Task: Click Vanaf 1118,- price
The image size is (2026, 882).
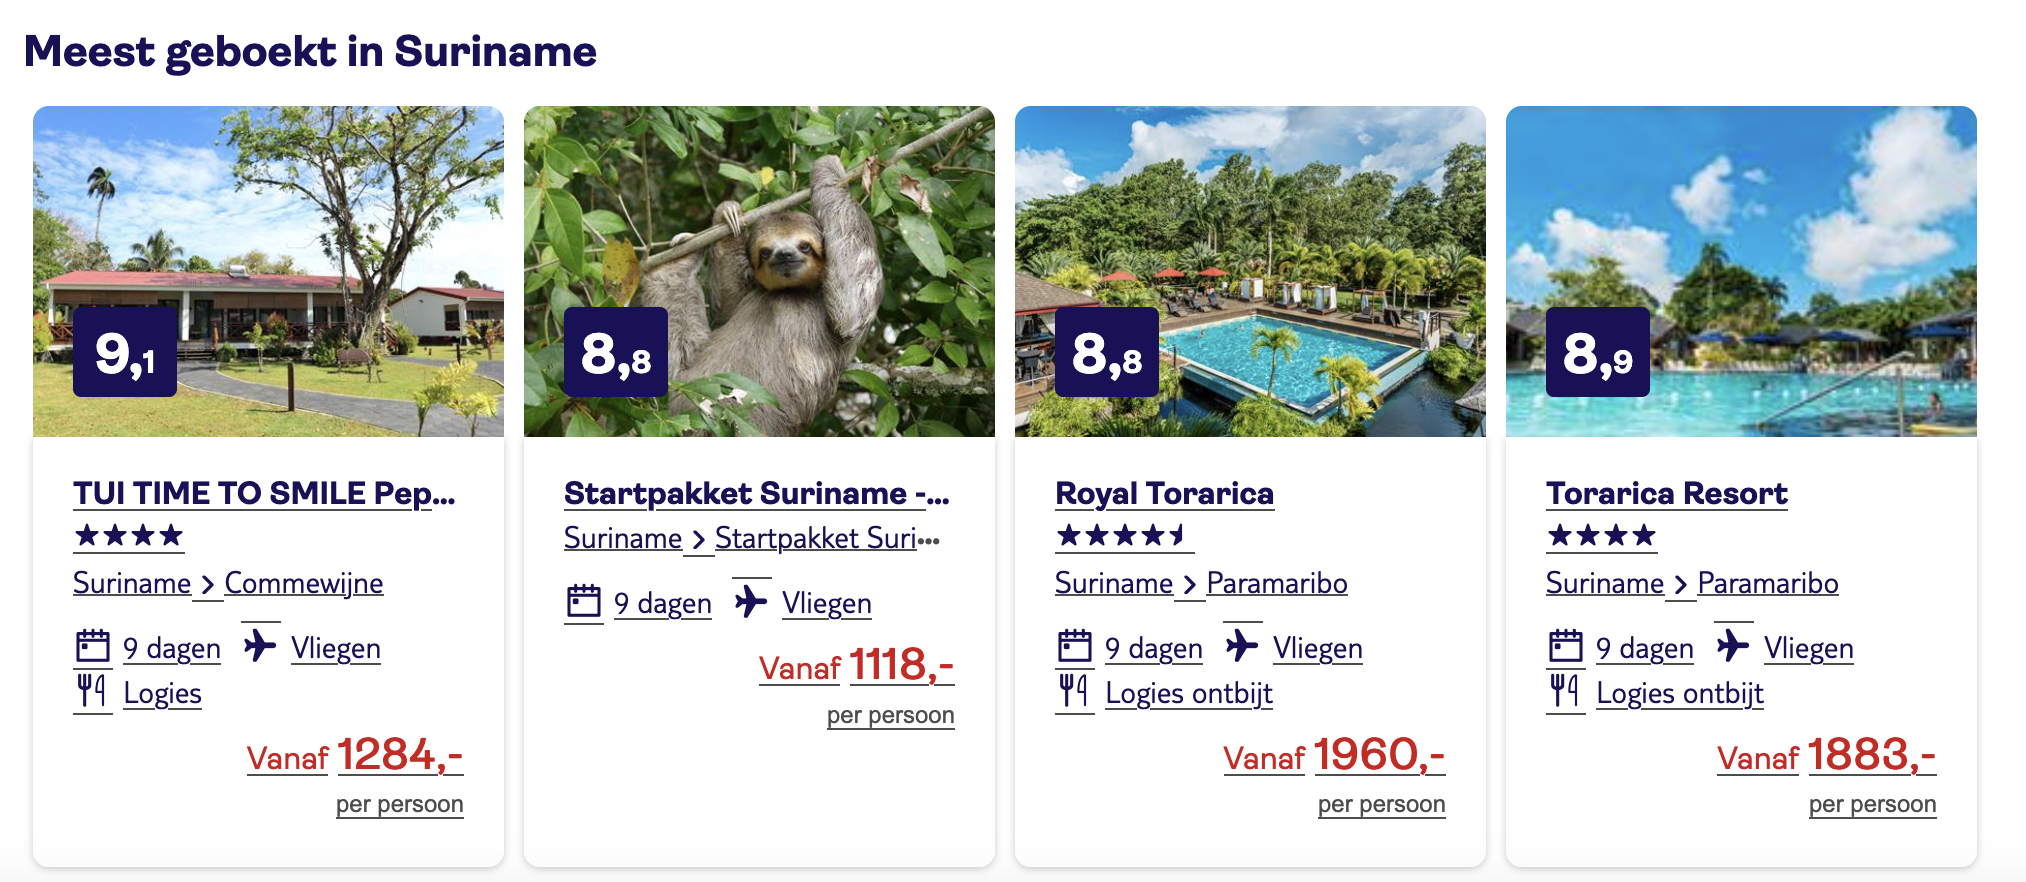Action: click(856, 666)
